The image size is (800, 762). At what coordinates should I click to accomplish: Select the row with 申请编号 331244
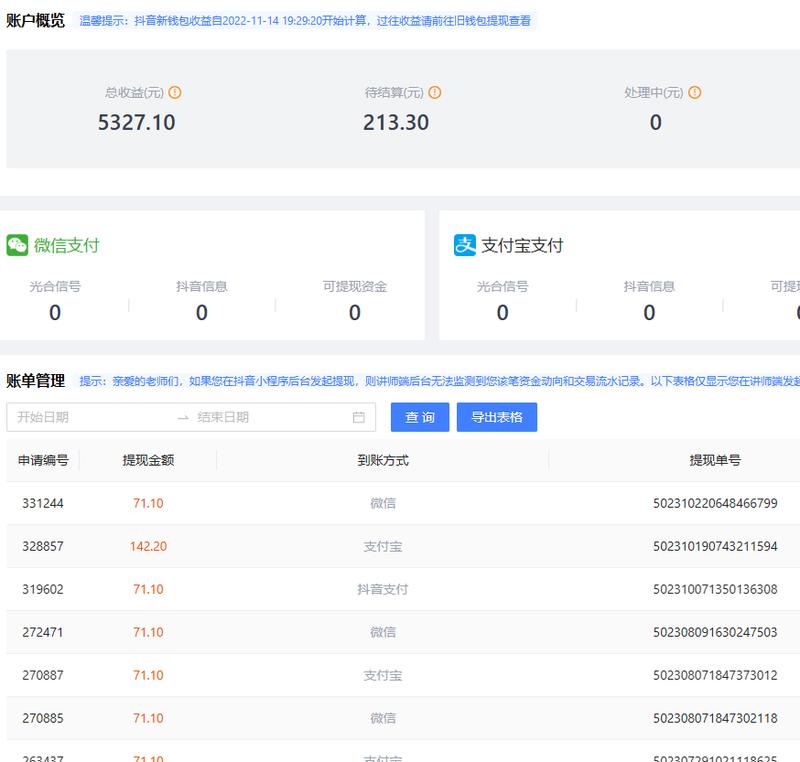(46, 503)
